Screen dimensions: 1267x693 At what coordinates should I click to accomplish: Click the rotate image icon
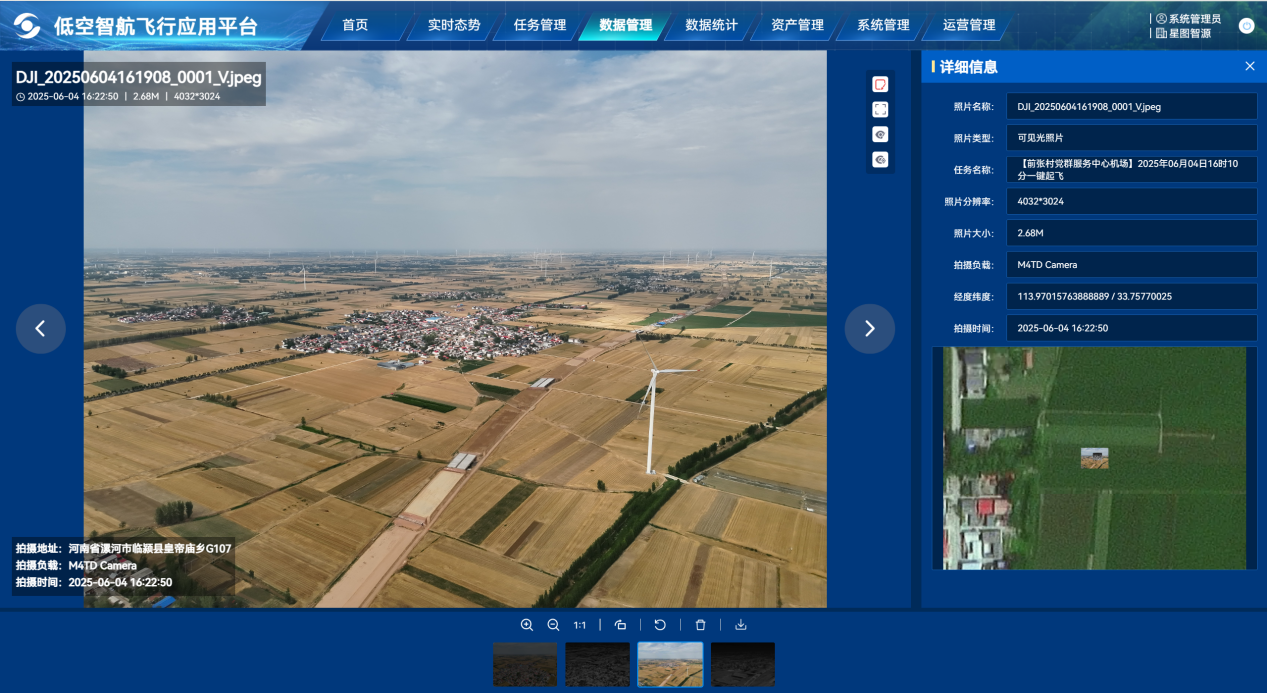click(x=620, y=625)
